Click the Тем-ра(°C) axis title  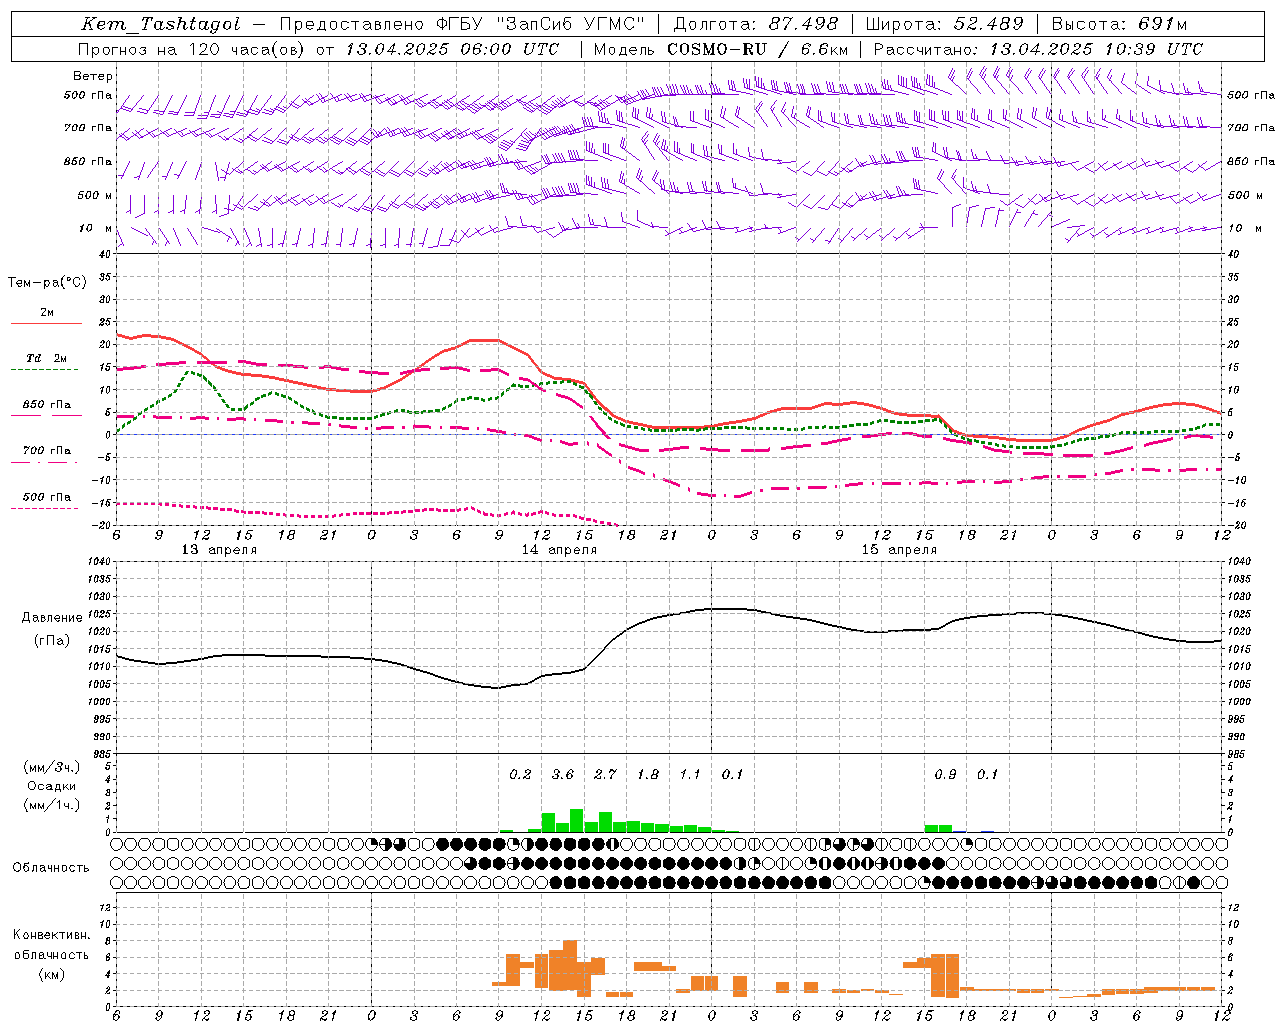[48, 283]
